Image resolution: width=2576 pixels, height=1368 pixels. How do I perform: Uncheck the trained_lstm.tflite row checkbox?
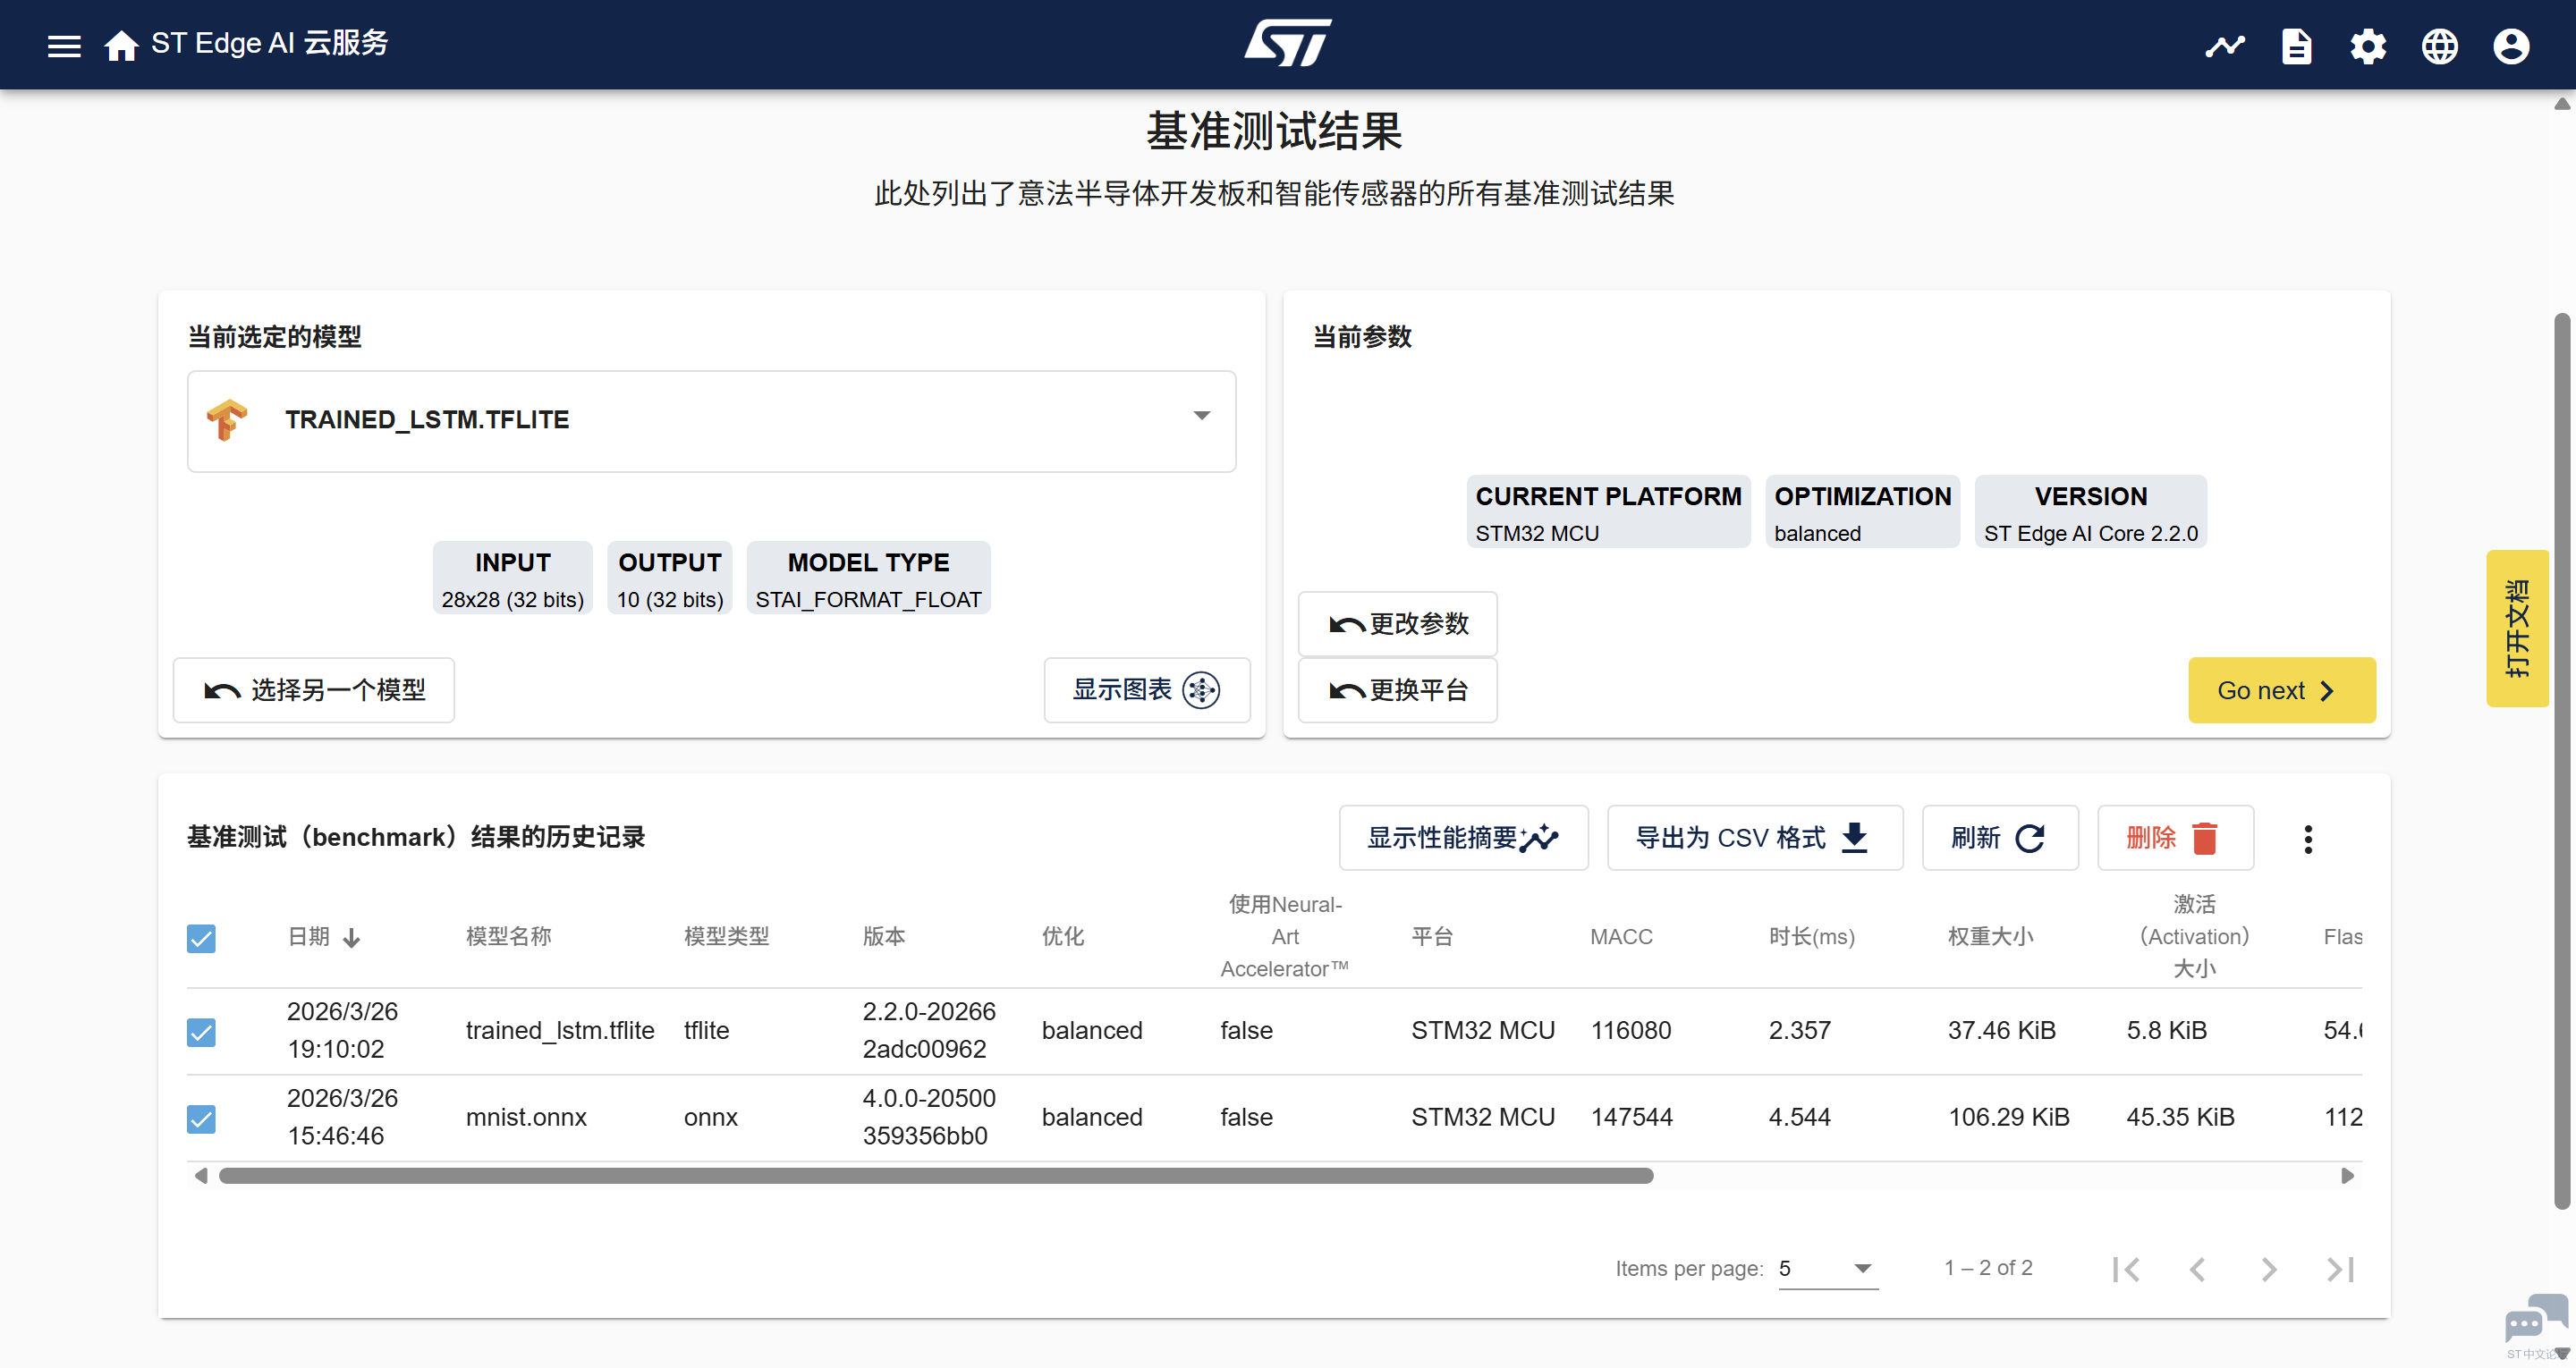pyautogui.click(x=201, y=1031)
